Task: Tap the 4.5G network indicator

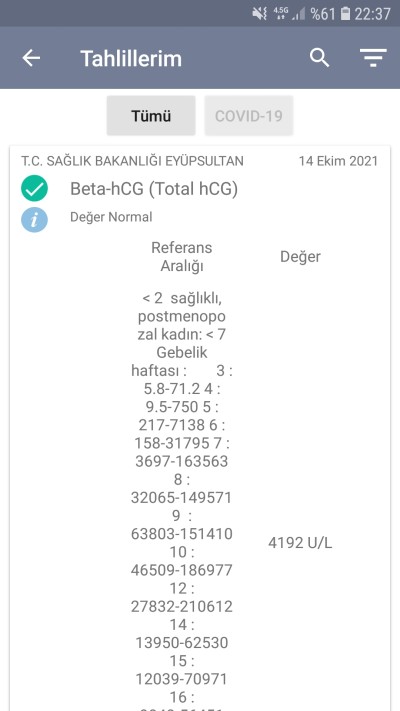Action: click(x=281, y=13)
